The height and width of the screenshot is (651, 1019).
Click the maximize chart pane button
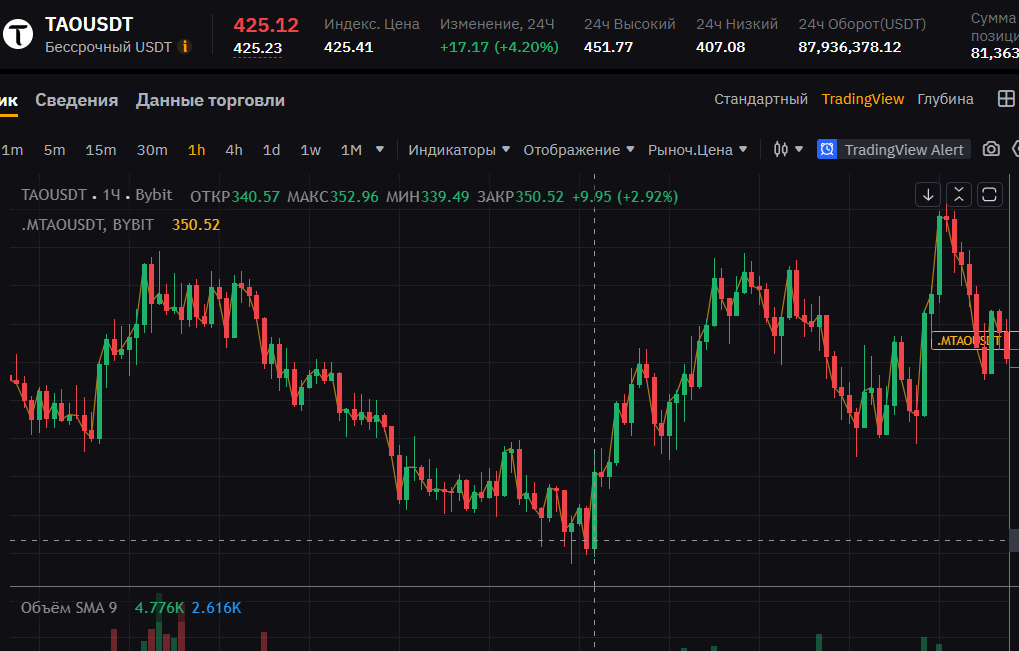(989, 195)
